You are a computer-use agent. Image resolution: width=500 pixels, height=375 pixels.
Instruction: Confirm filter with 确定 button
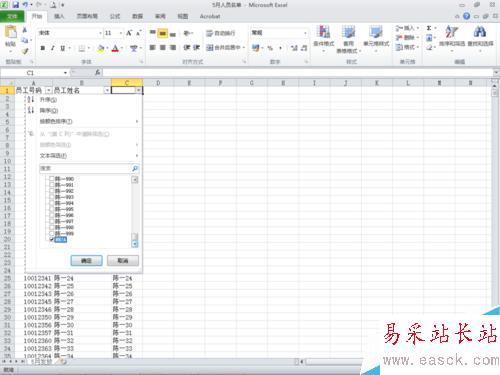(x=86, y=261)
